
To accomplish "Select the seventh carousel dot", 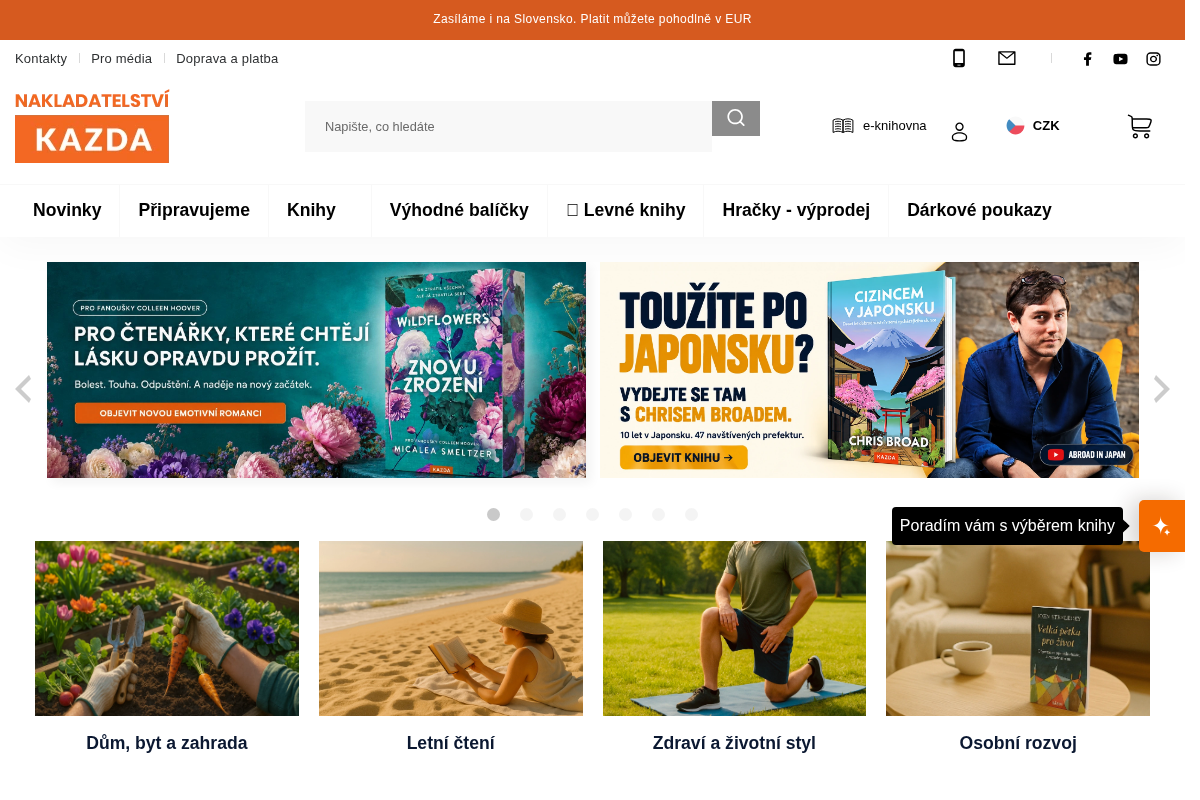I will [691, 514].
